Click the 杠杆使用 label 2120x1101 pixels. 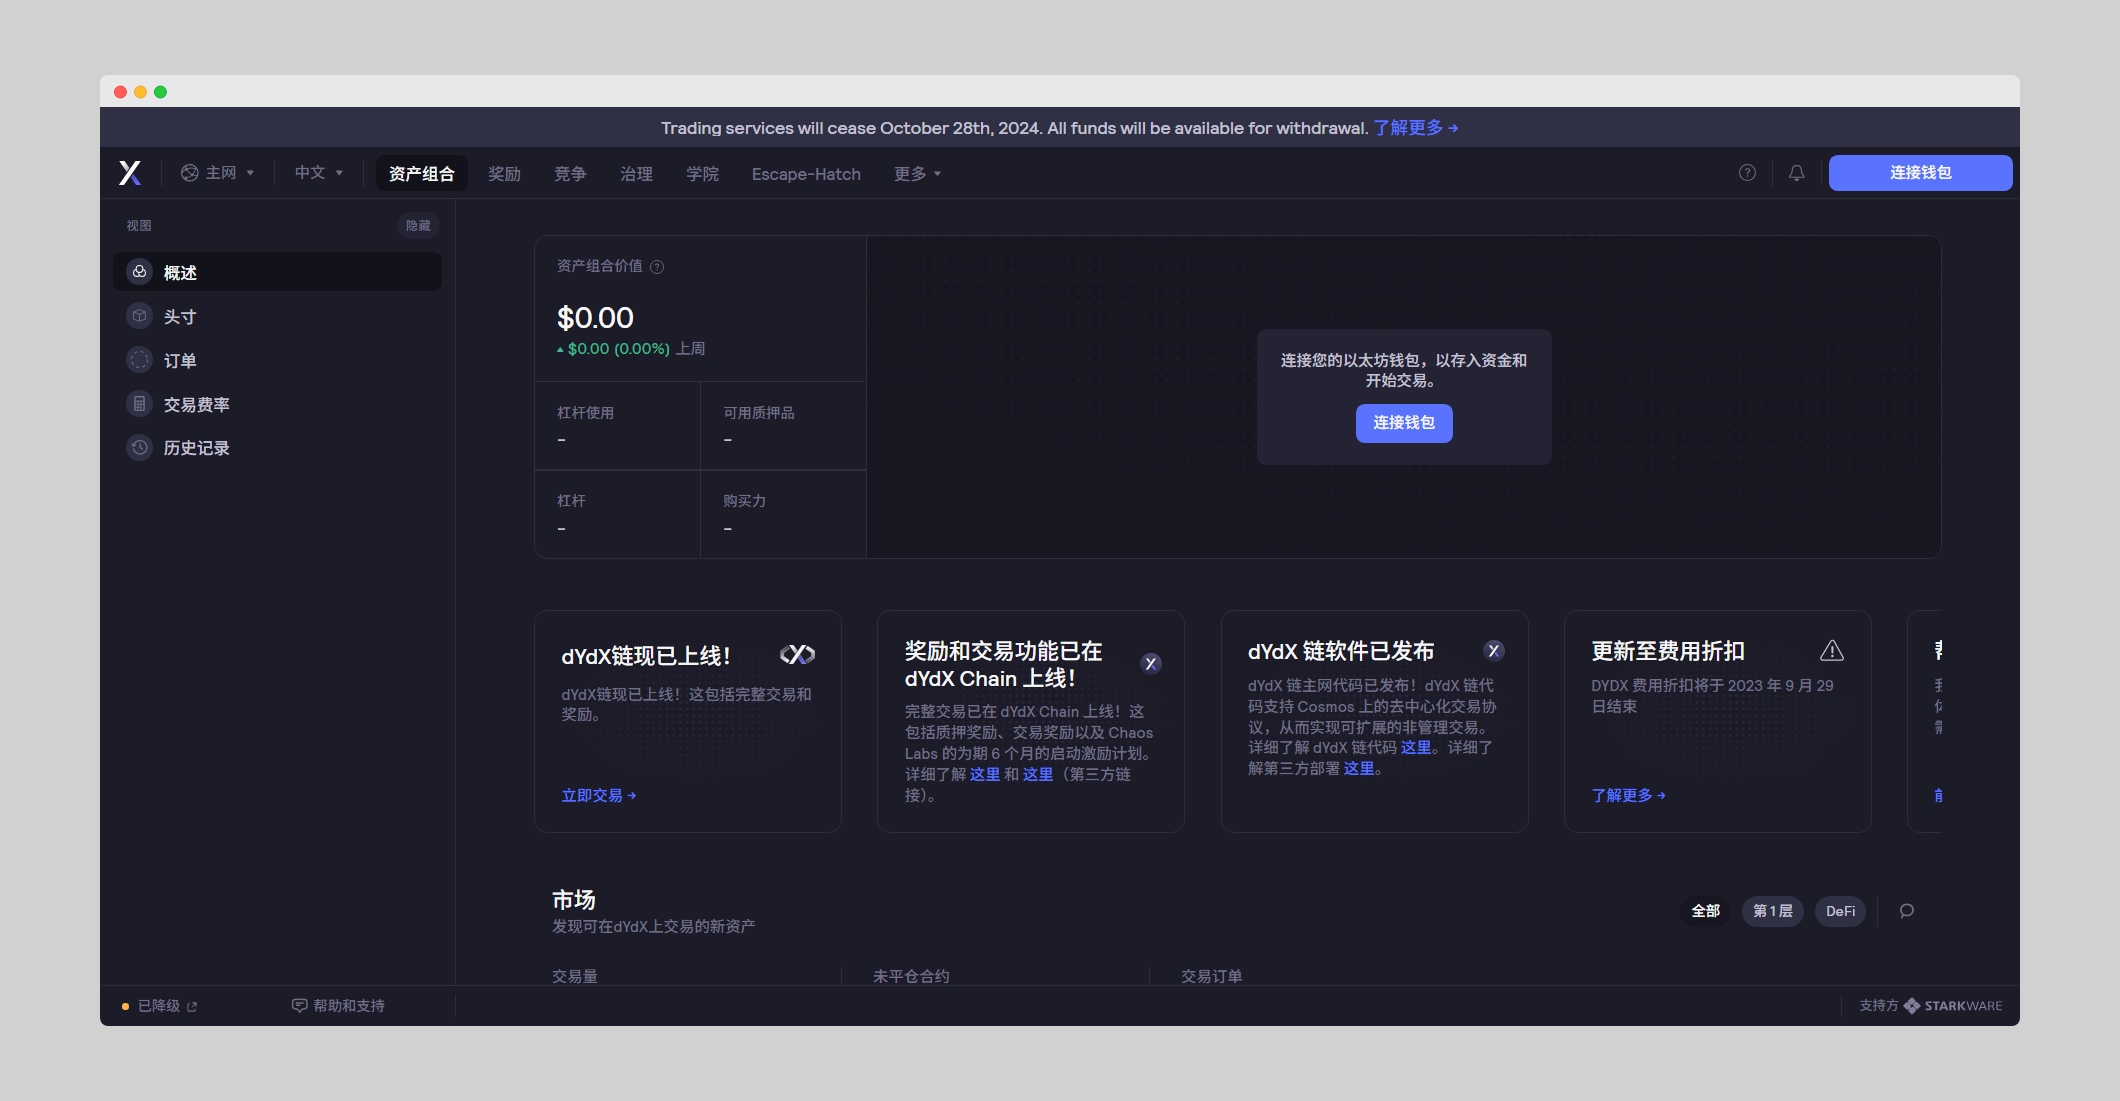tap(585, 413)
